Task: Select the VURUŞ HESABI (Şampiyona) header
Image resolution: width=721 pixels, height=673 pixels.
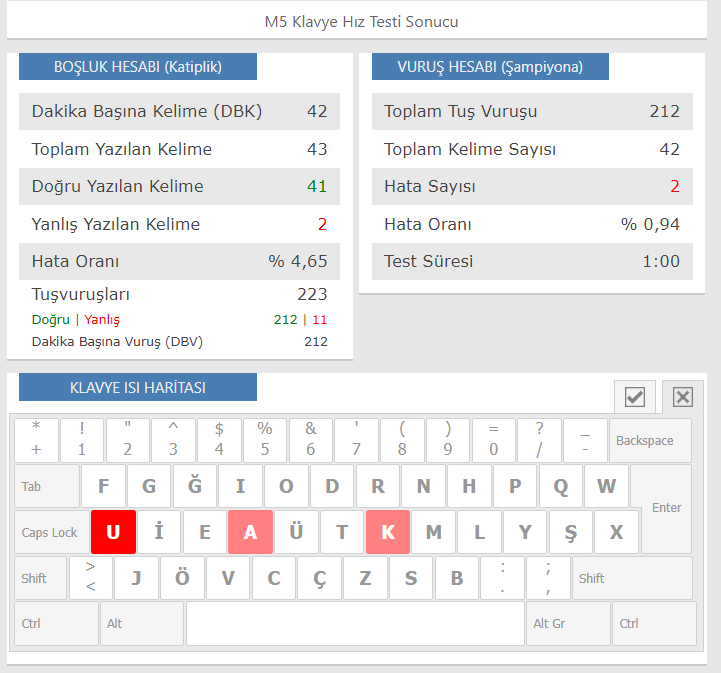Action: pos(490,67)
